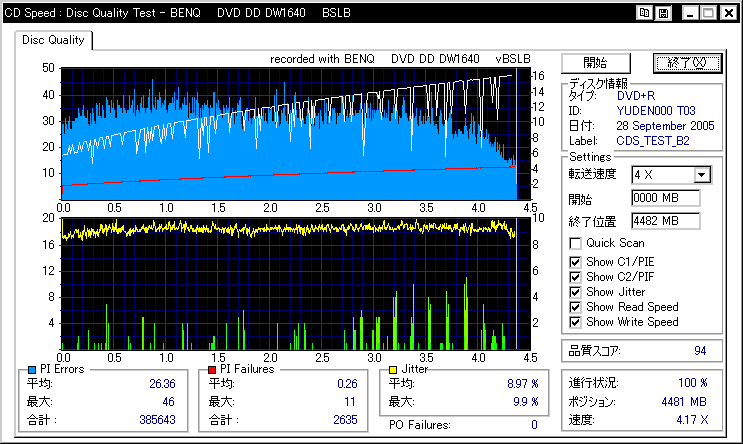The width and height of the screenshot is (743, 444).
Task: Disable Show Write Speed checkbox
Action: (575, 322)
